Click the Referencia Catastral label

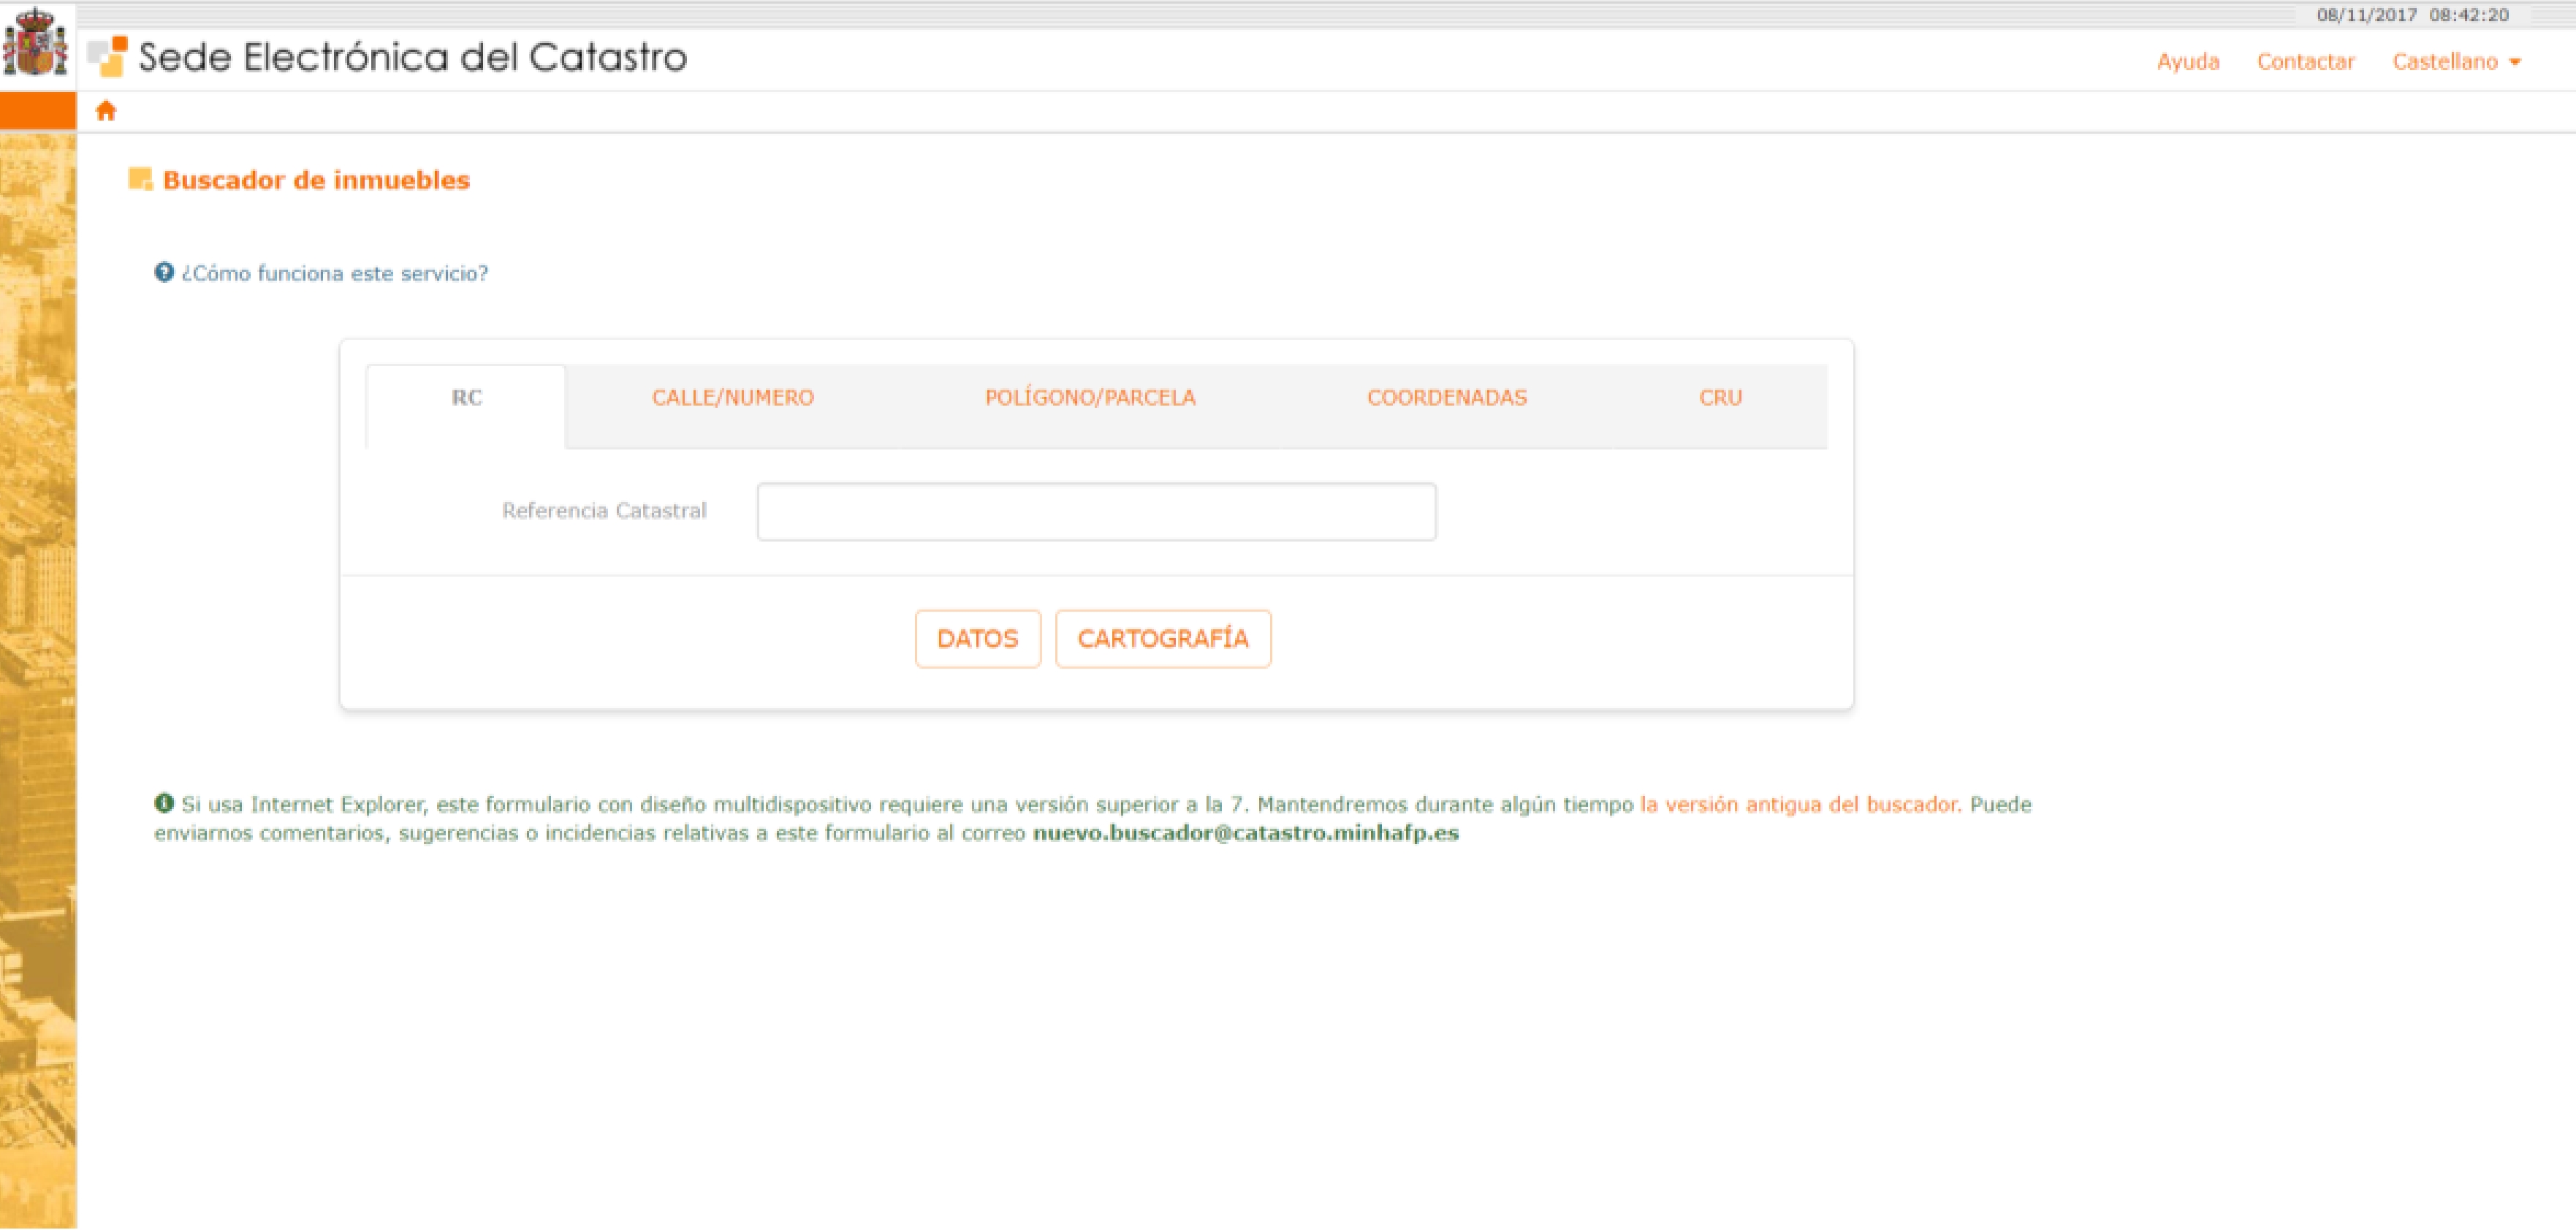[604, 511]
